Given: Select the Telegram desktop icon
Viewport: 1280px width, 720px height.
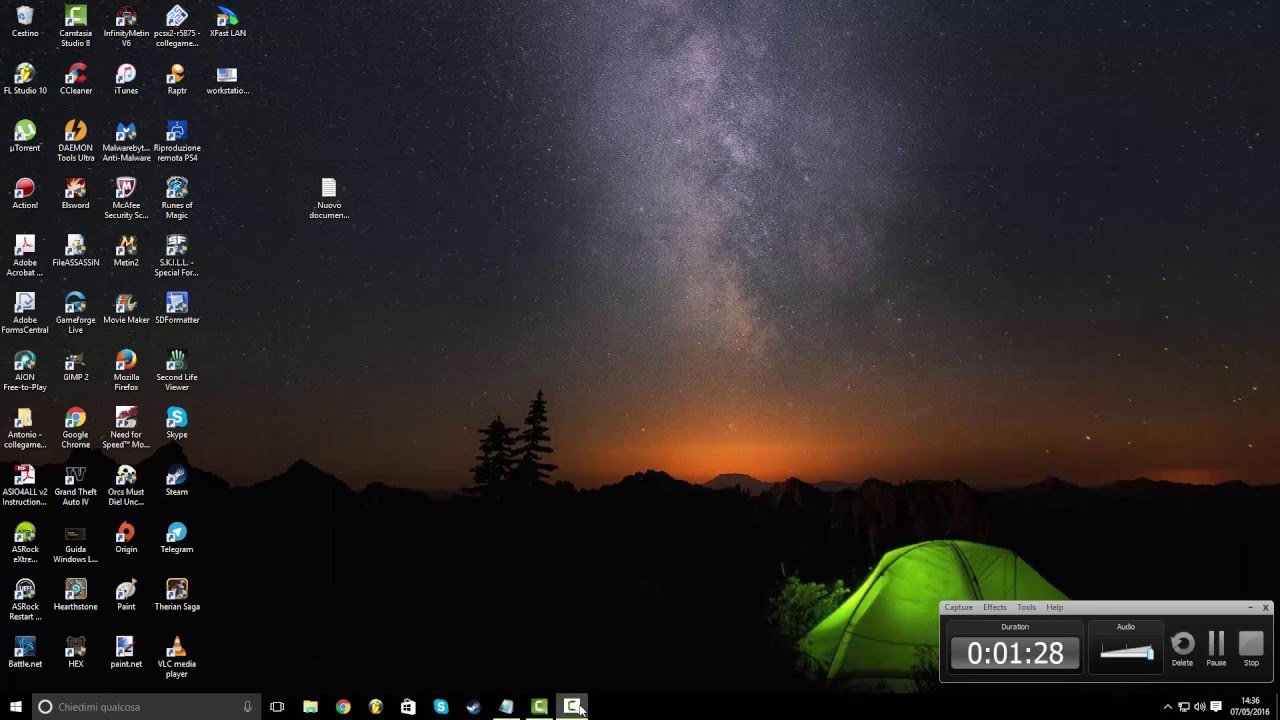Looking at the screenshot, I should [x=177, y=538].
